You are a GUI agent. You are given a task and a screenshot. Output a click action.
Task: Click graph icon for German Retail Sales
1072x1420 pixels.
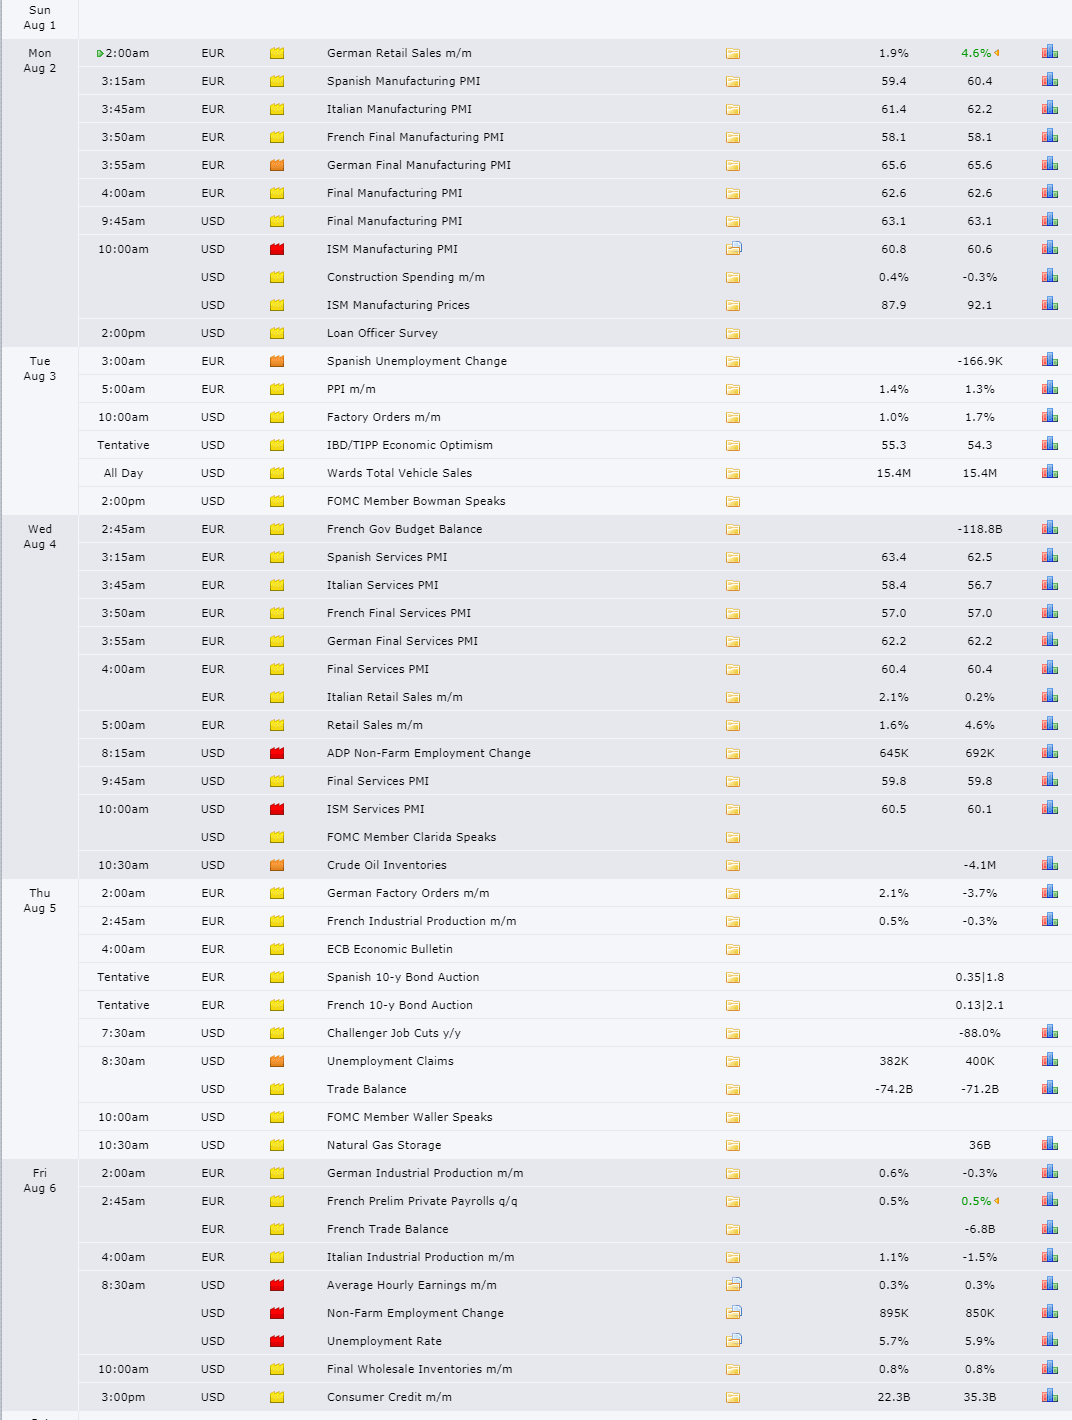click(1049, 52)
